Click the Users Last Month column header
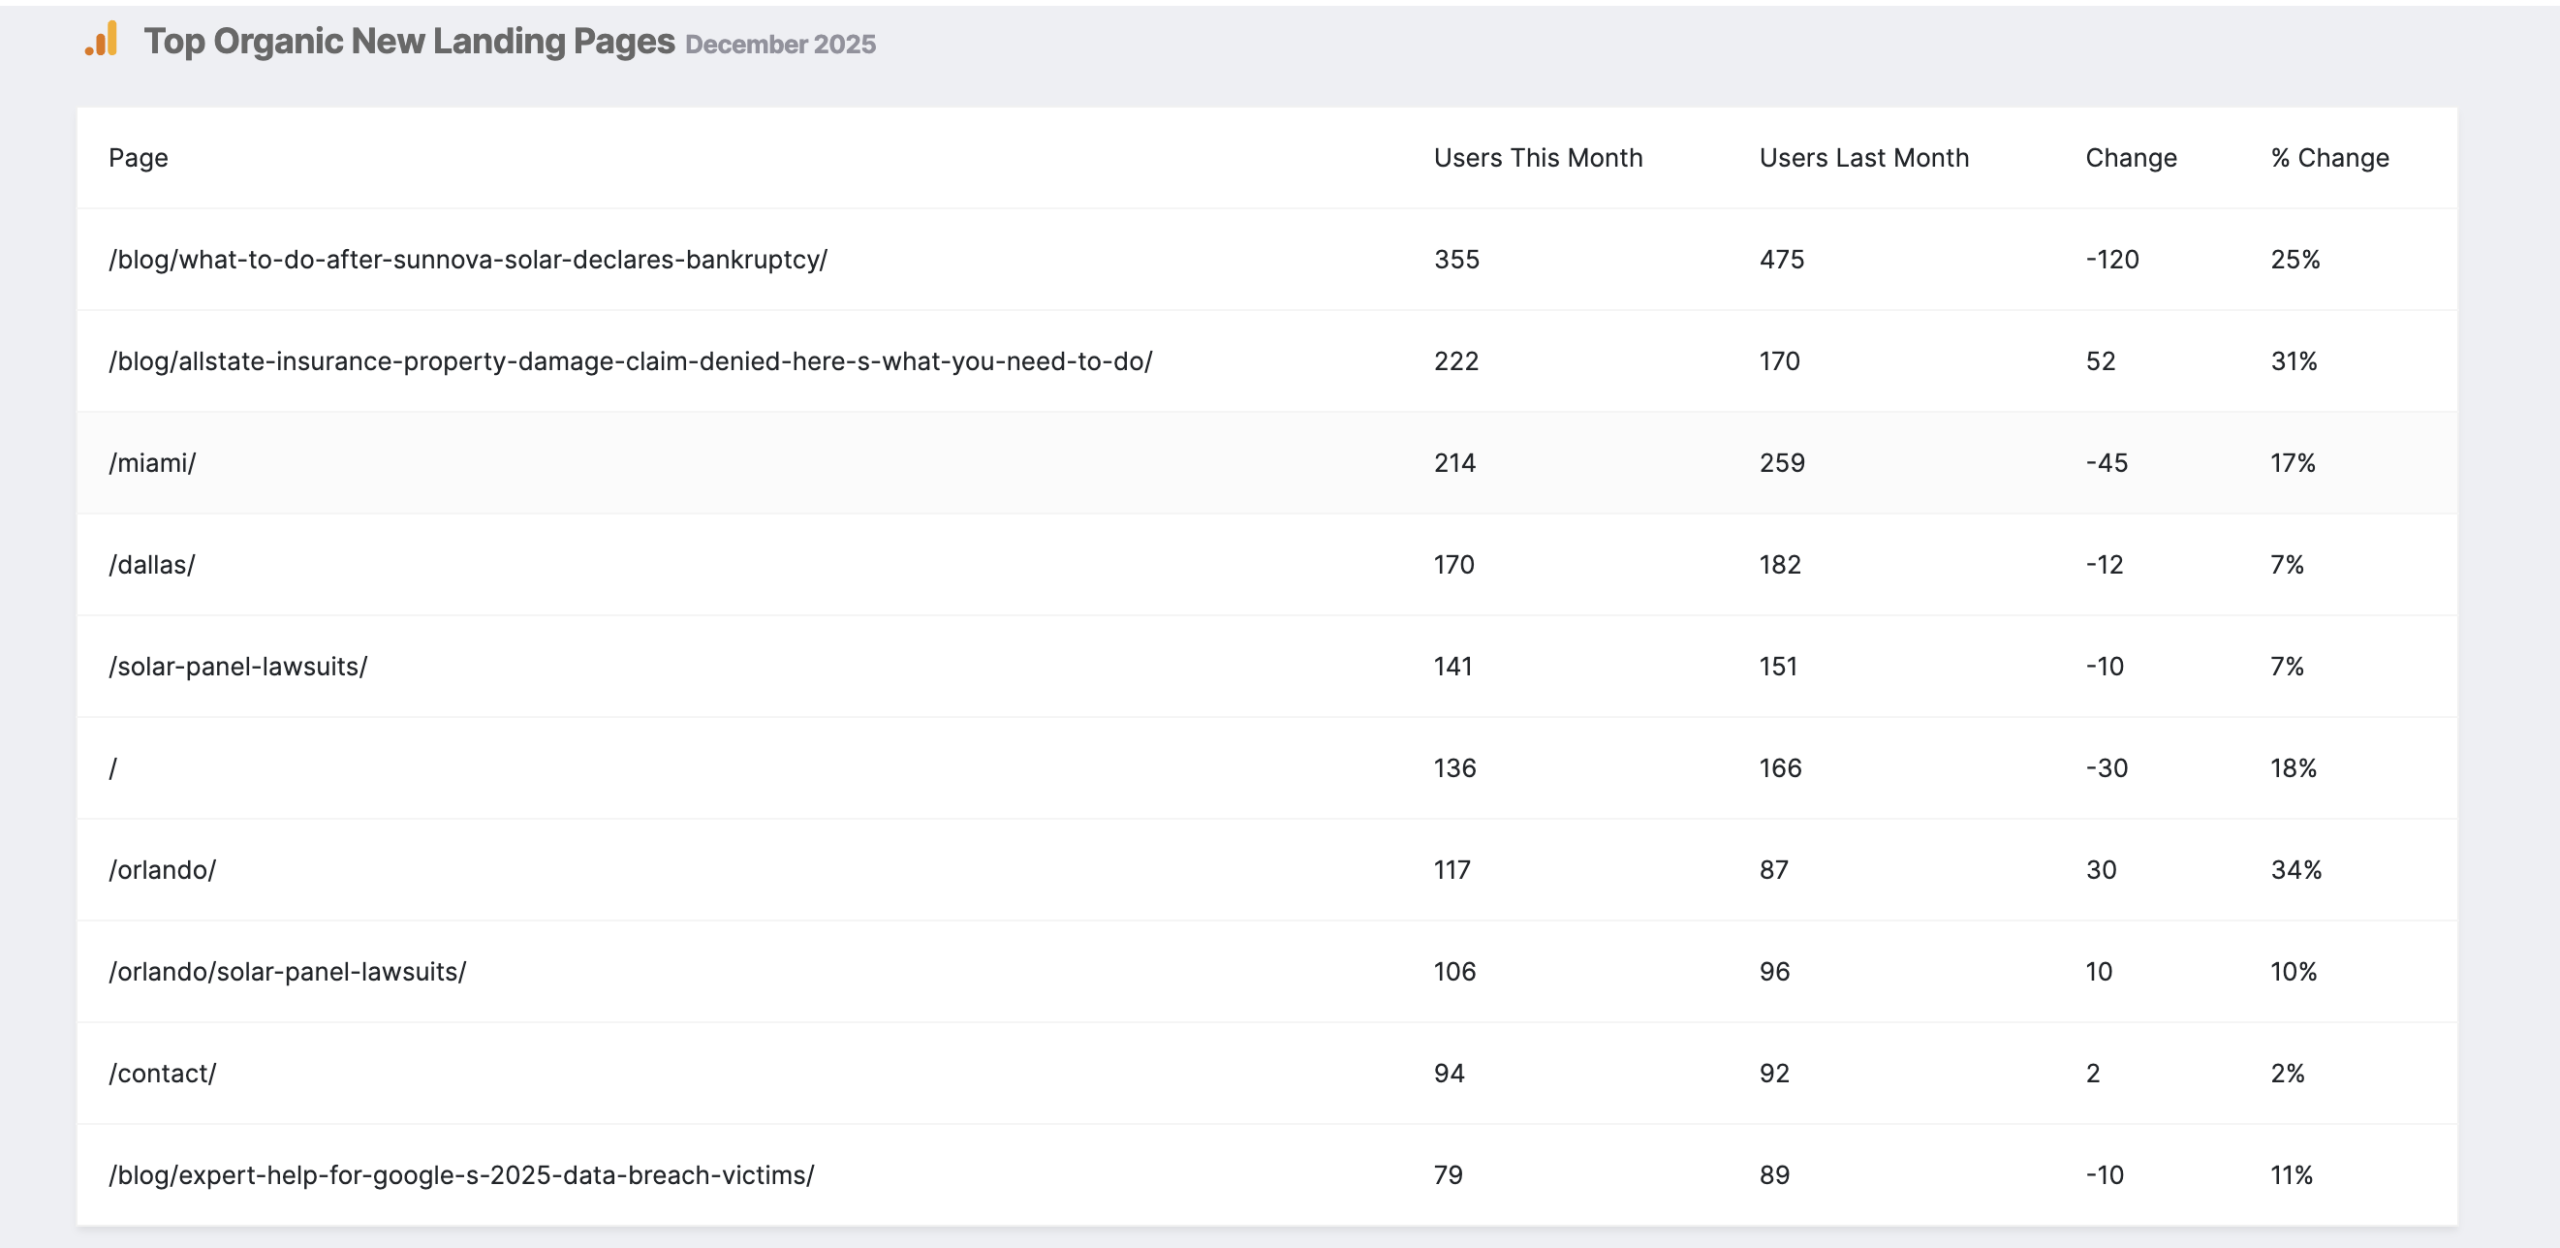 1863,158
